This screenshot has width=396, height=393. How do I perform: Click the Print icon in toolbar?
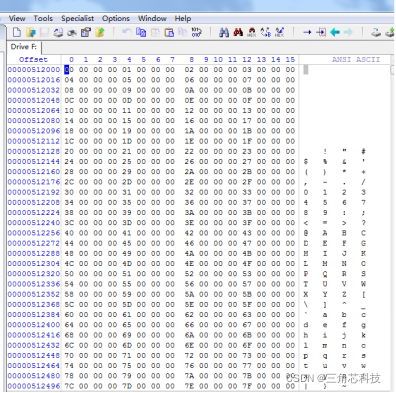click(x=58, y=32)
